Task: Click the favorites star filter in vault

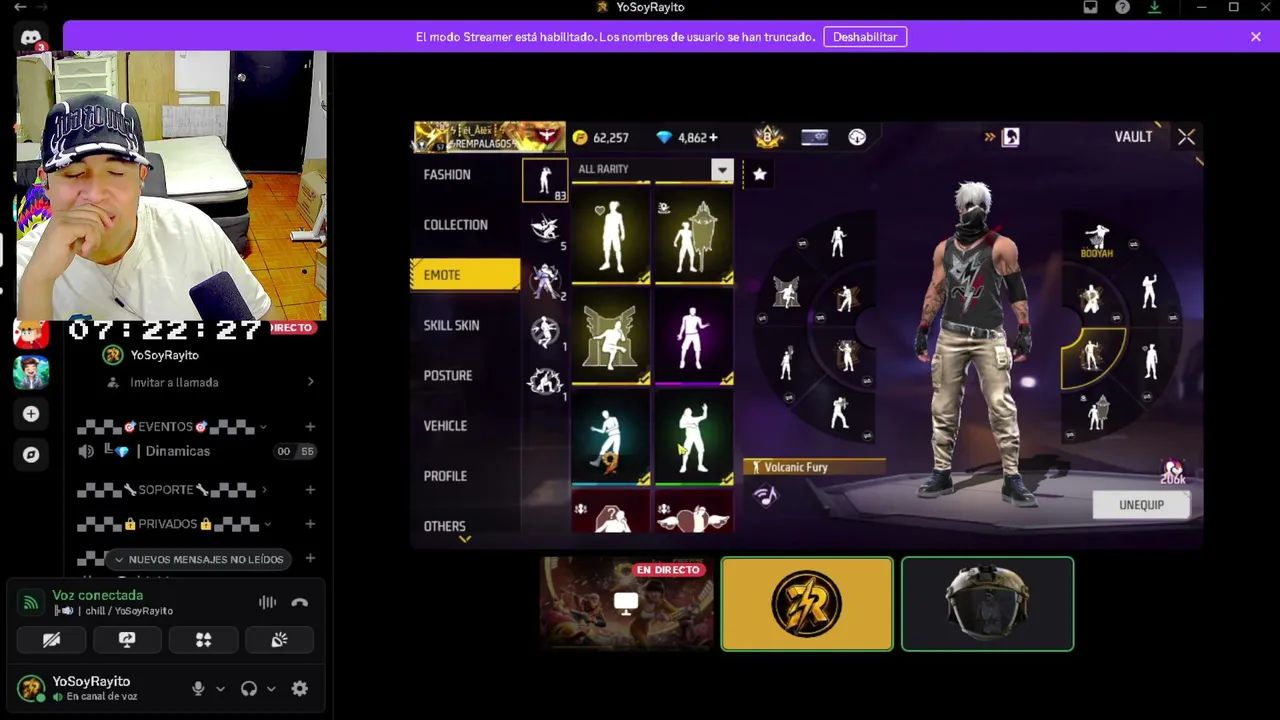Action: 759,174
